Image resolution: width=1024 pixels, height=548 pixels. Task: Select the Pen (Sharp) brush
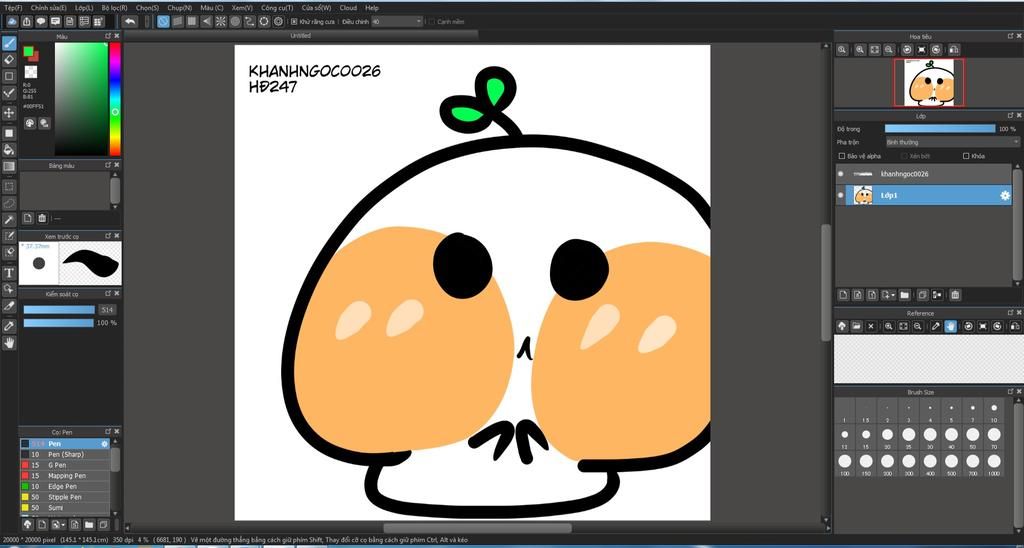pos(65,455)
